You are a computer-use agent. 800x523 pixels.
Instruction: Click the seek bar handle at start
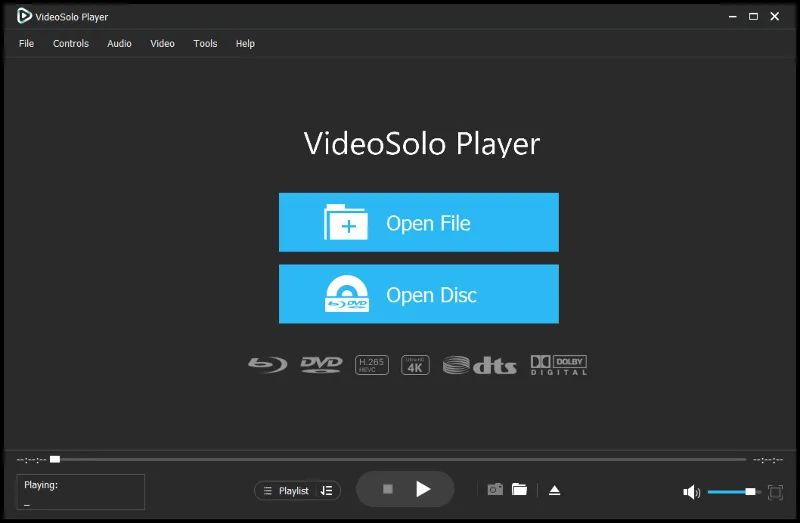coord(55,460)
